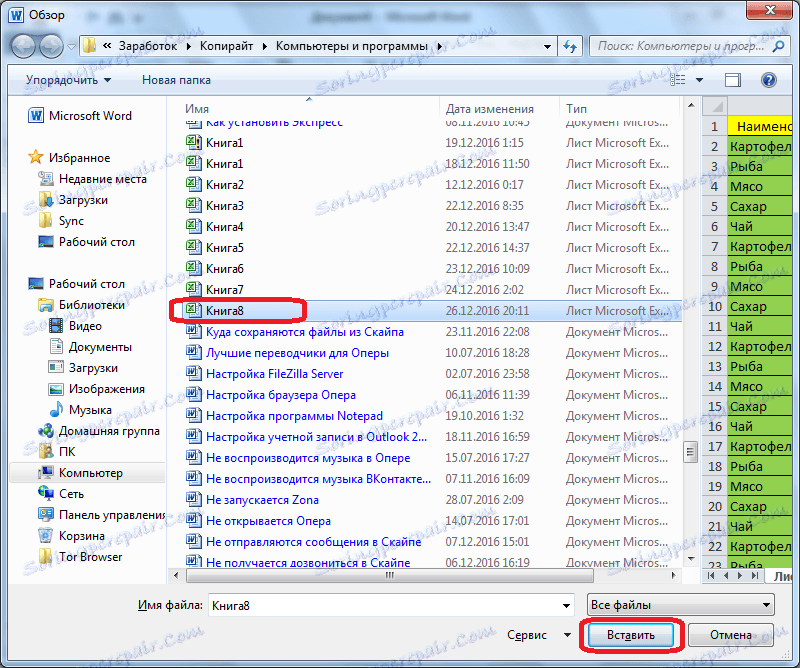Viewport: 800px width, 668px height.
Task: Open the recent pages dropdown arrow
Action: pyautogui.click(x=71, y=47)
